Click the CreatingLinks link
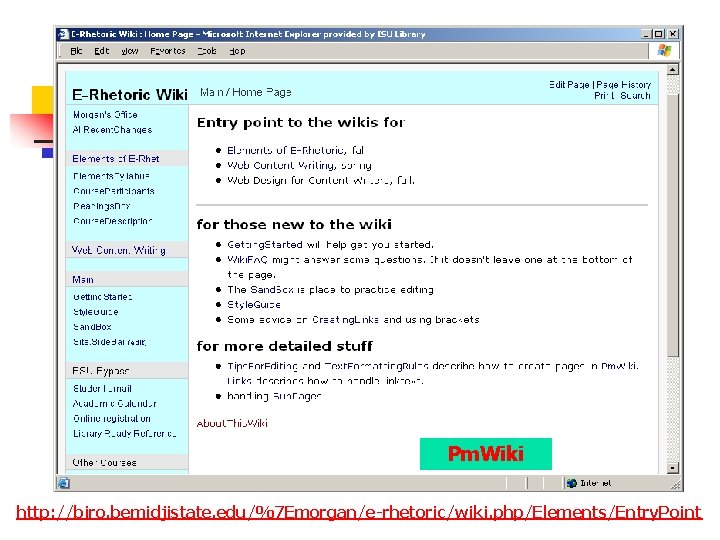This screenshot has width=720, height=540. [346, 320]
